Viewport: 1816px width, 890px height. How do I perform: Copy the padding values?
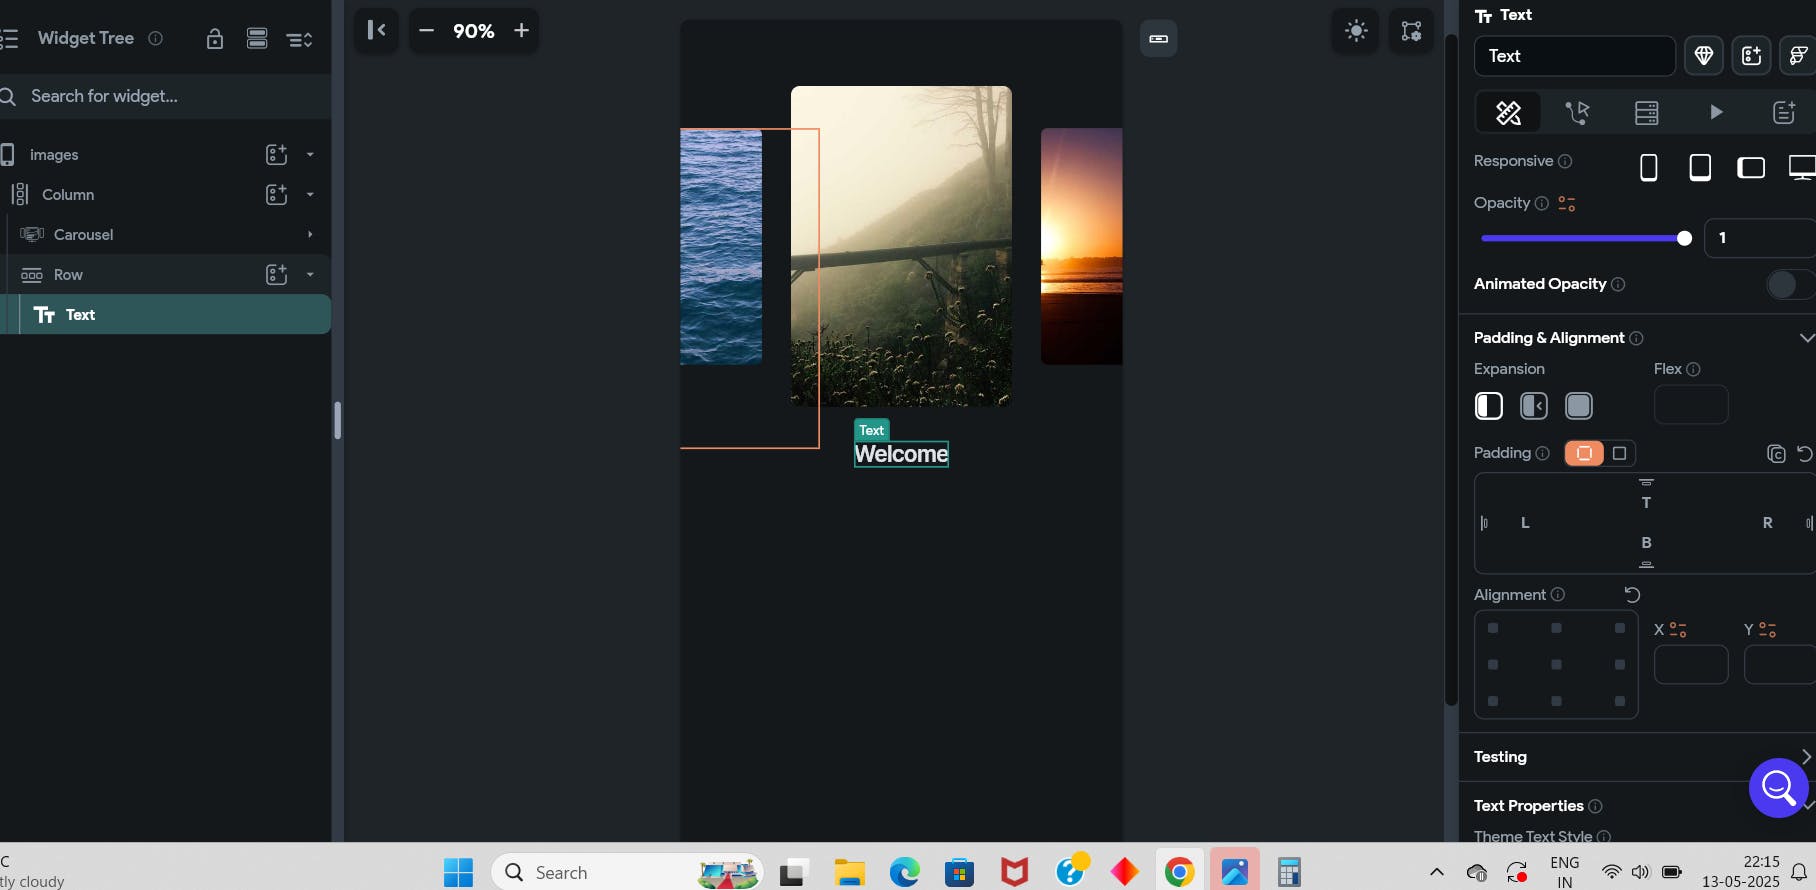pyautogui.click(x=1776, y=454)
